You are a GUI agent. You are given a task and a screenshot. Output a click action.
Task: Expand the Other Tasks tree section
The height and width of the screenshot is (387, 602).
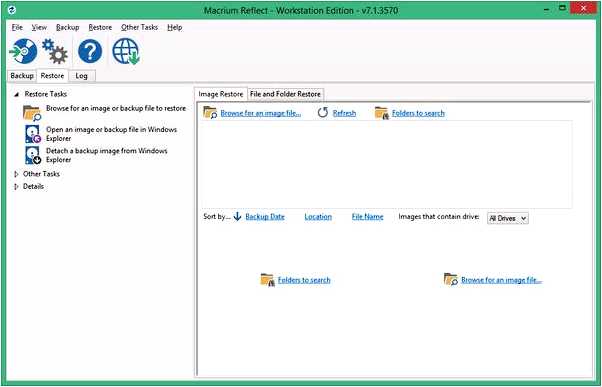(16, 174)
